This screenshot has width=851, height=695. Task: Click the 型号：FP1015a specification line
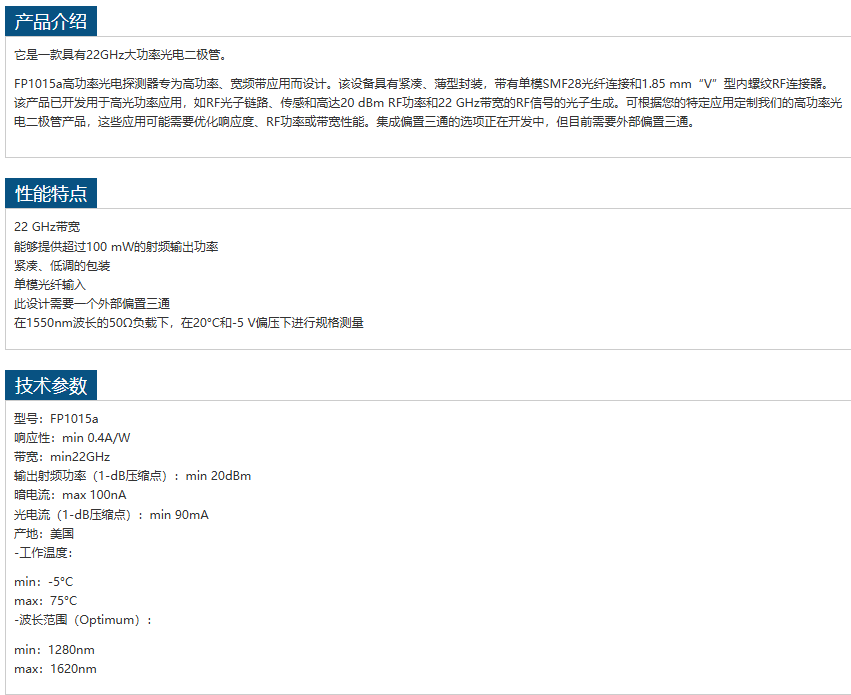(56, 418)
